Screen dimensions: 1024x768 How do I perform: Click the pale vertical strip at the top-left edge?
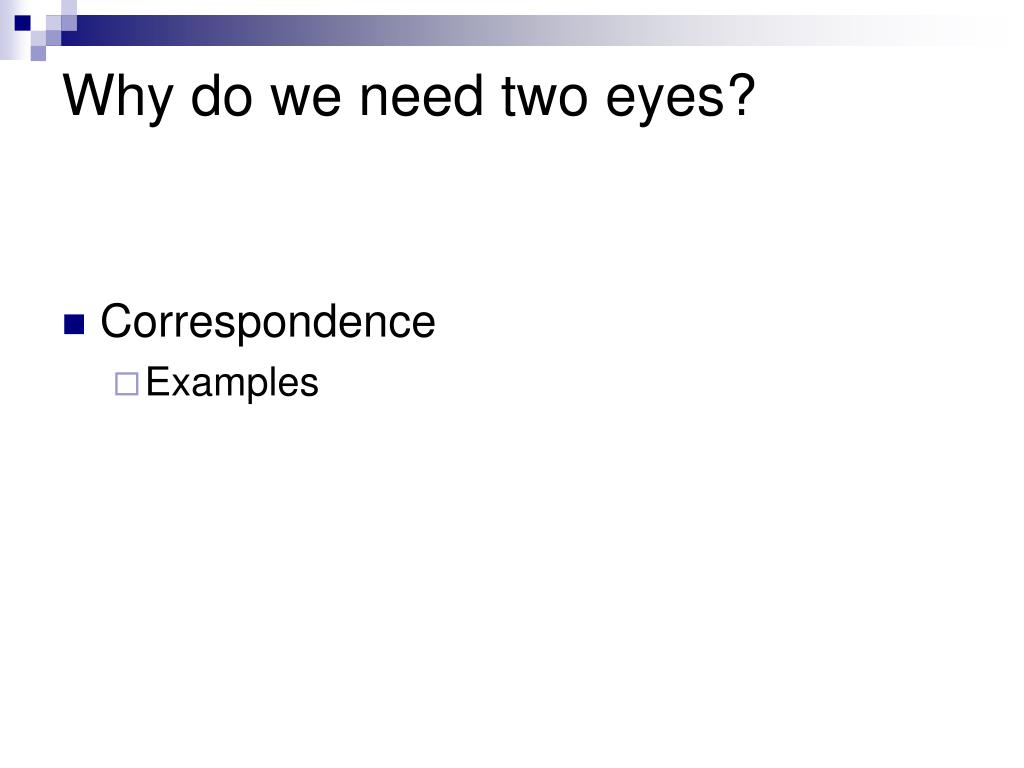click(x=7, y=29)
